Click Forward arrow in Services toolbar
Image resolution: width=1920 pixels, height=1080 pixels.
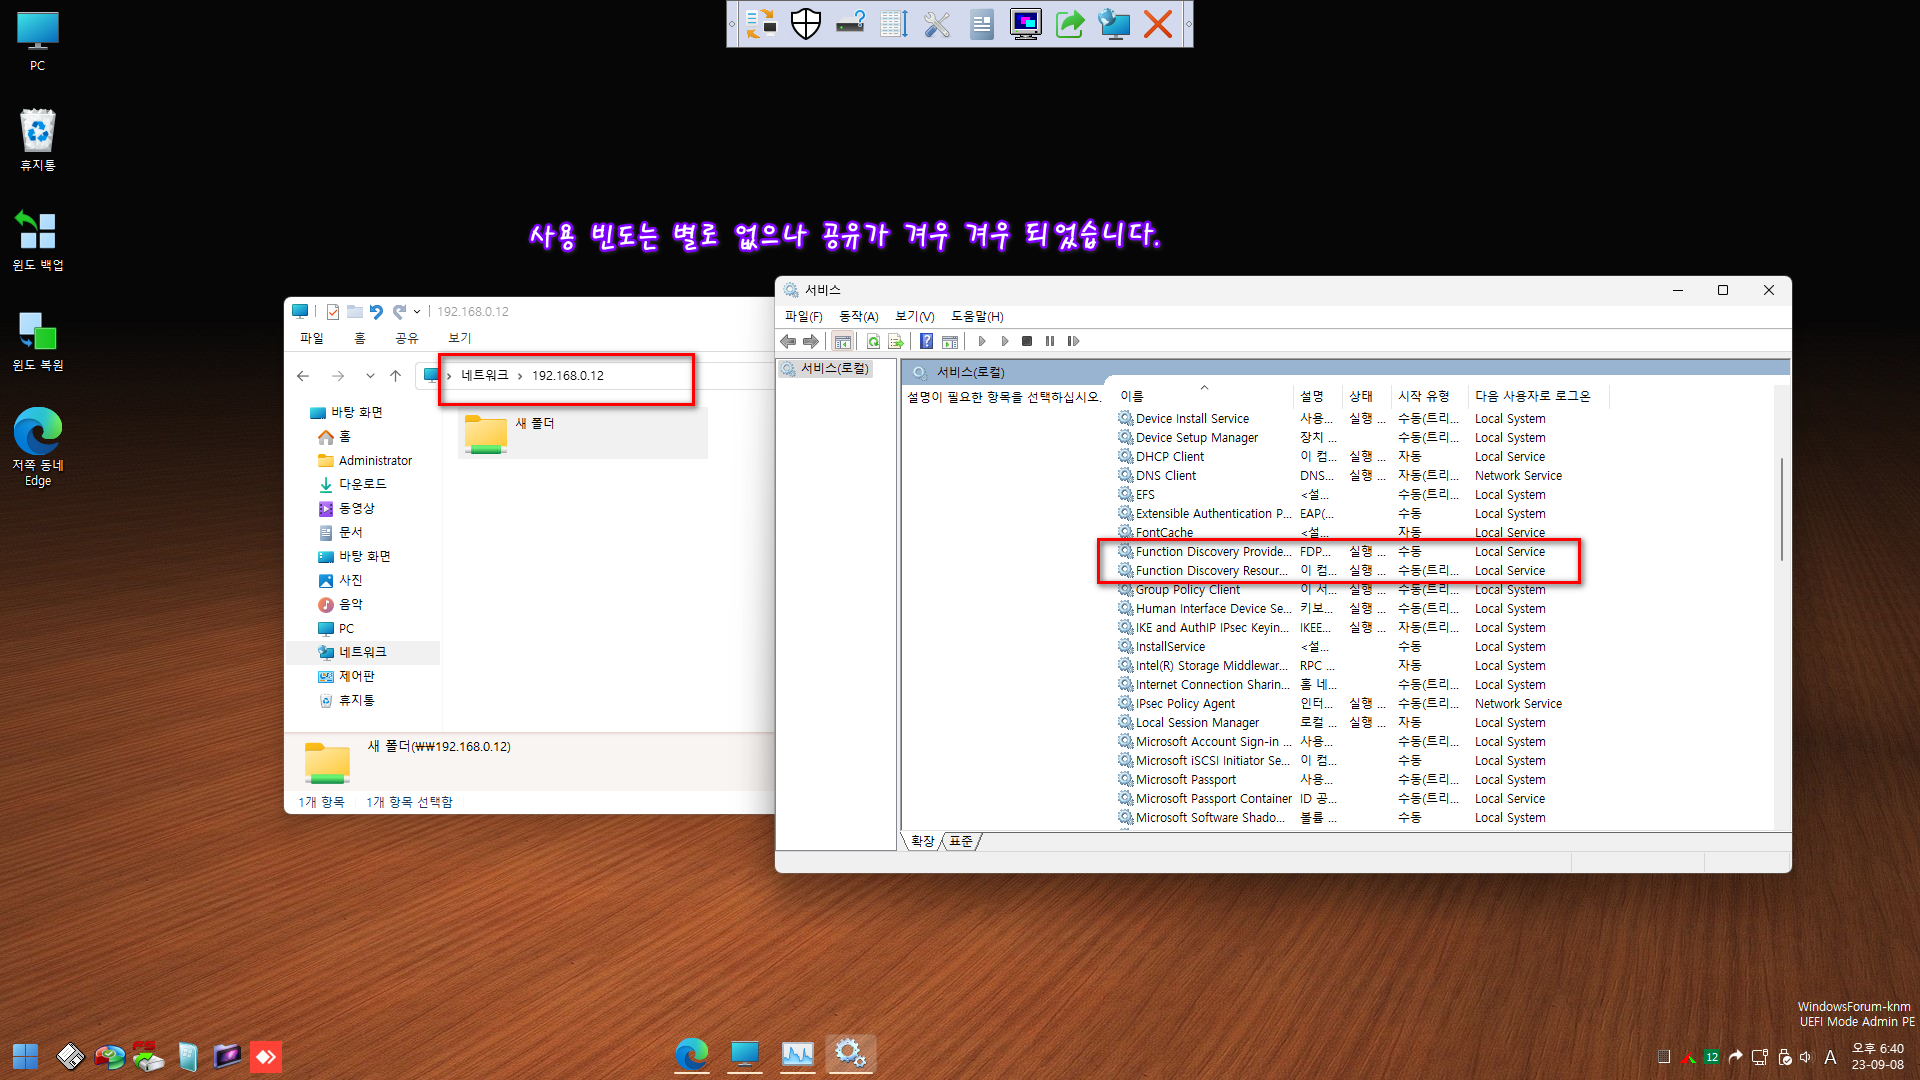(x=811, y=341)
